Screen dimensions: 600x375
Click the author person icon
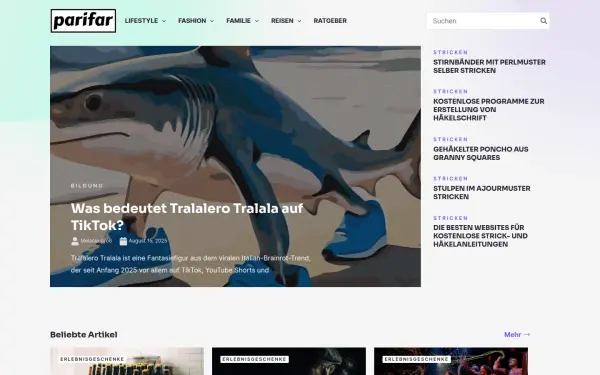(x=75, y=241)
